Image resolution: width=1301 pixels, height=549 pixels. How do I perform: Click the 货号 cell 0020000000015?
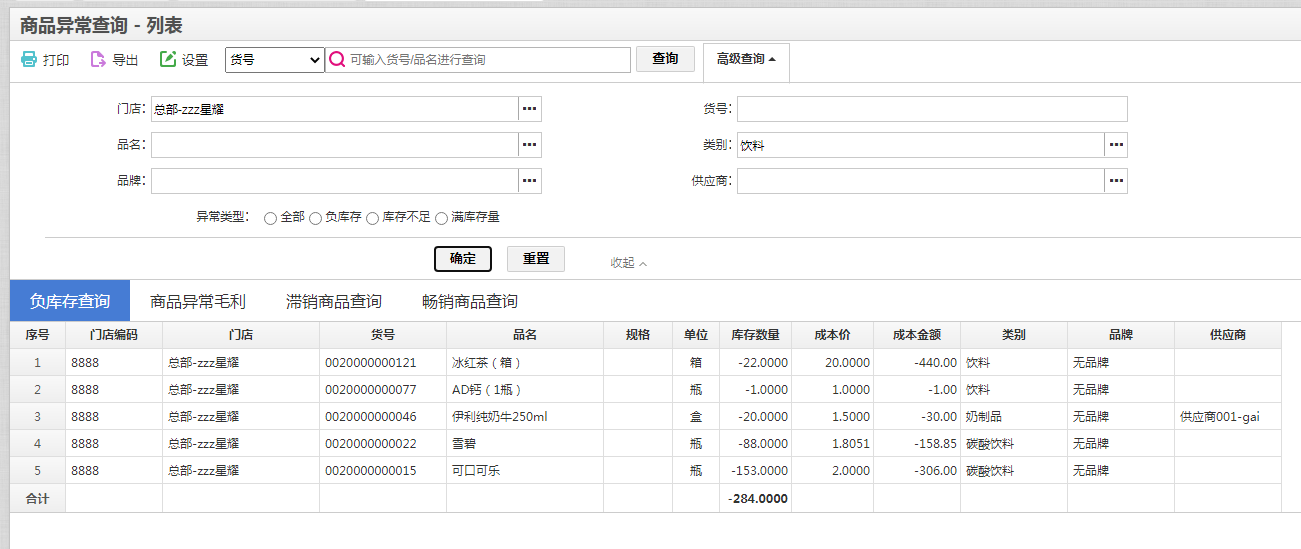coord(383,470)
